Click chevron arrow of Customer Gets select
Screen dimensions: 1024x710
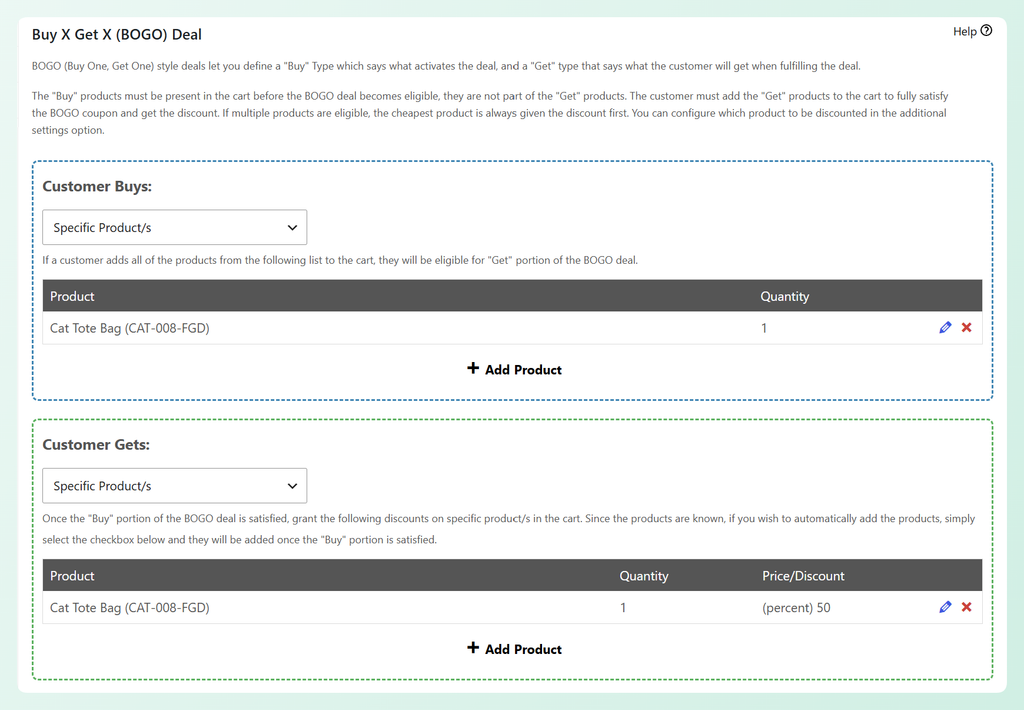point(292,486)
